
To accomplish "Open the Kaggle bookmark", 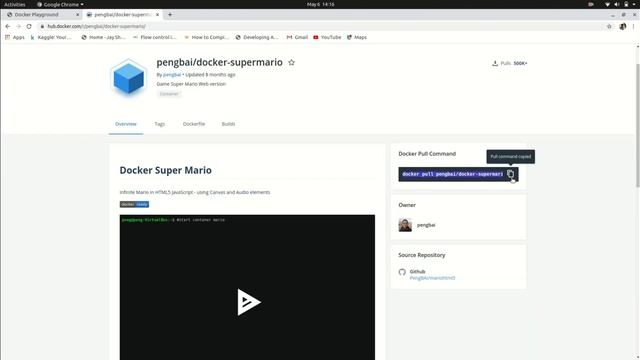I will tap(51, 37).
